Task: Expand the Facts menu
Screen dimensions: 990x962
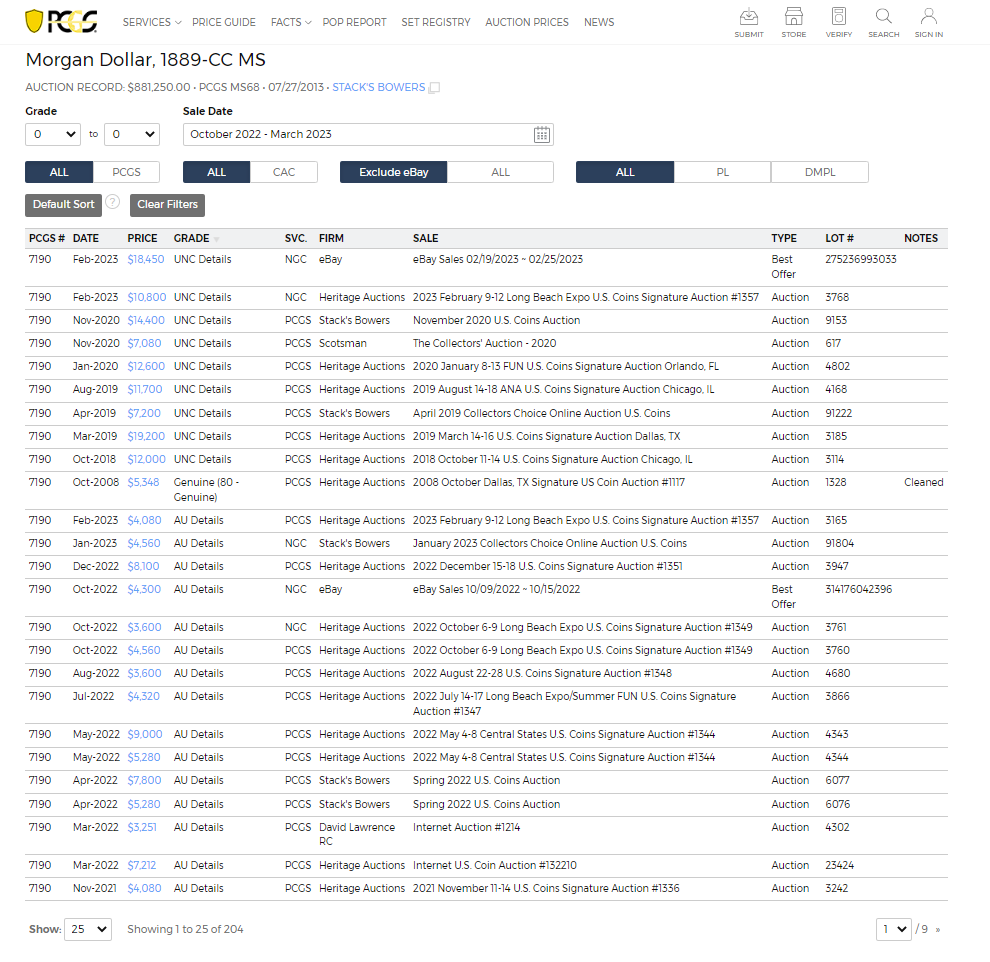Action: pyautogui.click(x=291, y=22)
